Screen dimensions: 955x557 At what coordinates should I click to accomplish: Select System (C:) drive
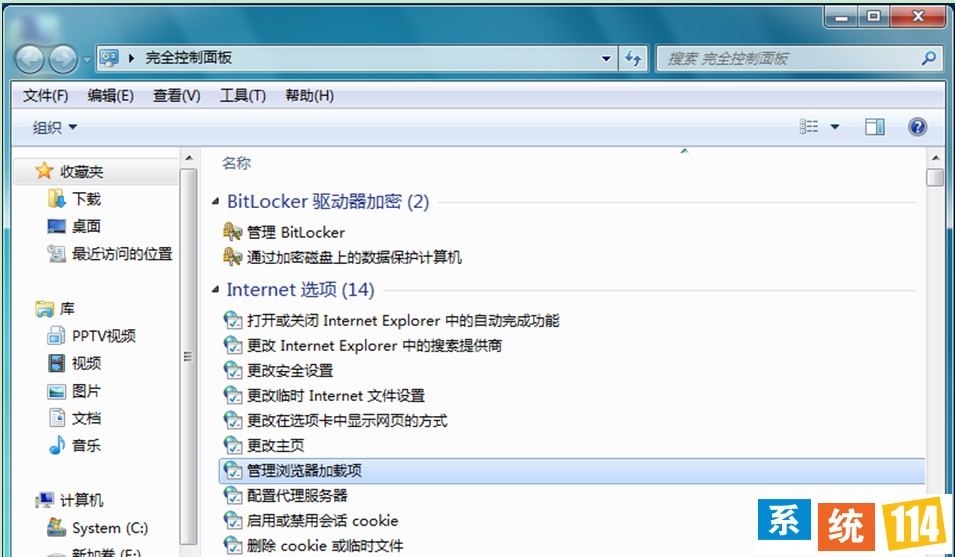point(109,528)
